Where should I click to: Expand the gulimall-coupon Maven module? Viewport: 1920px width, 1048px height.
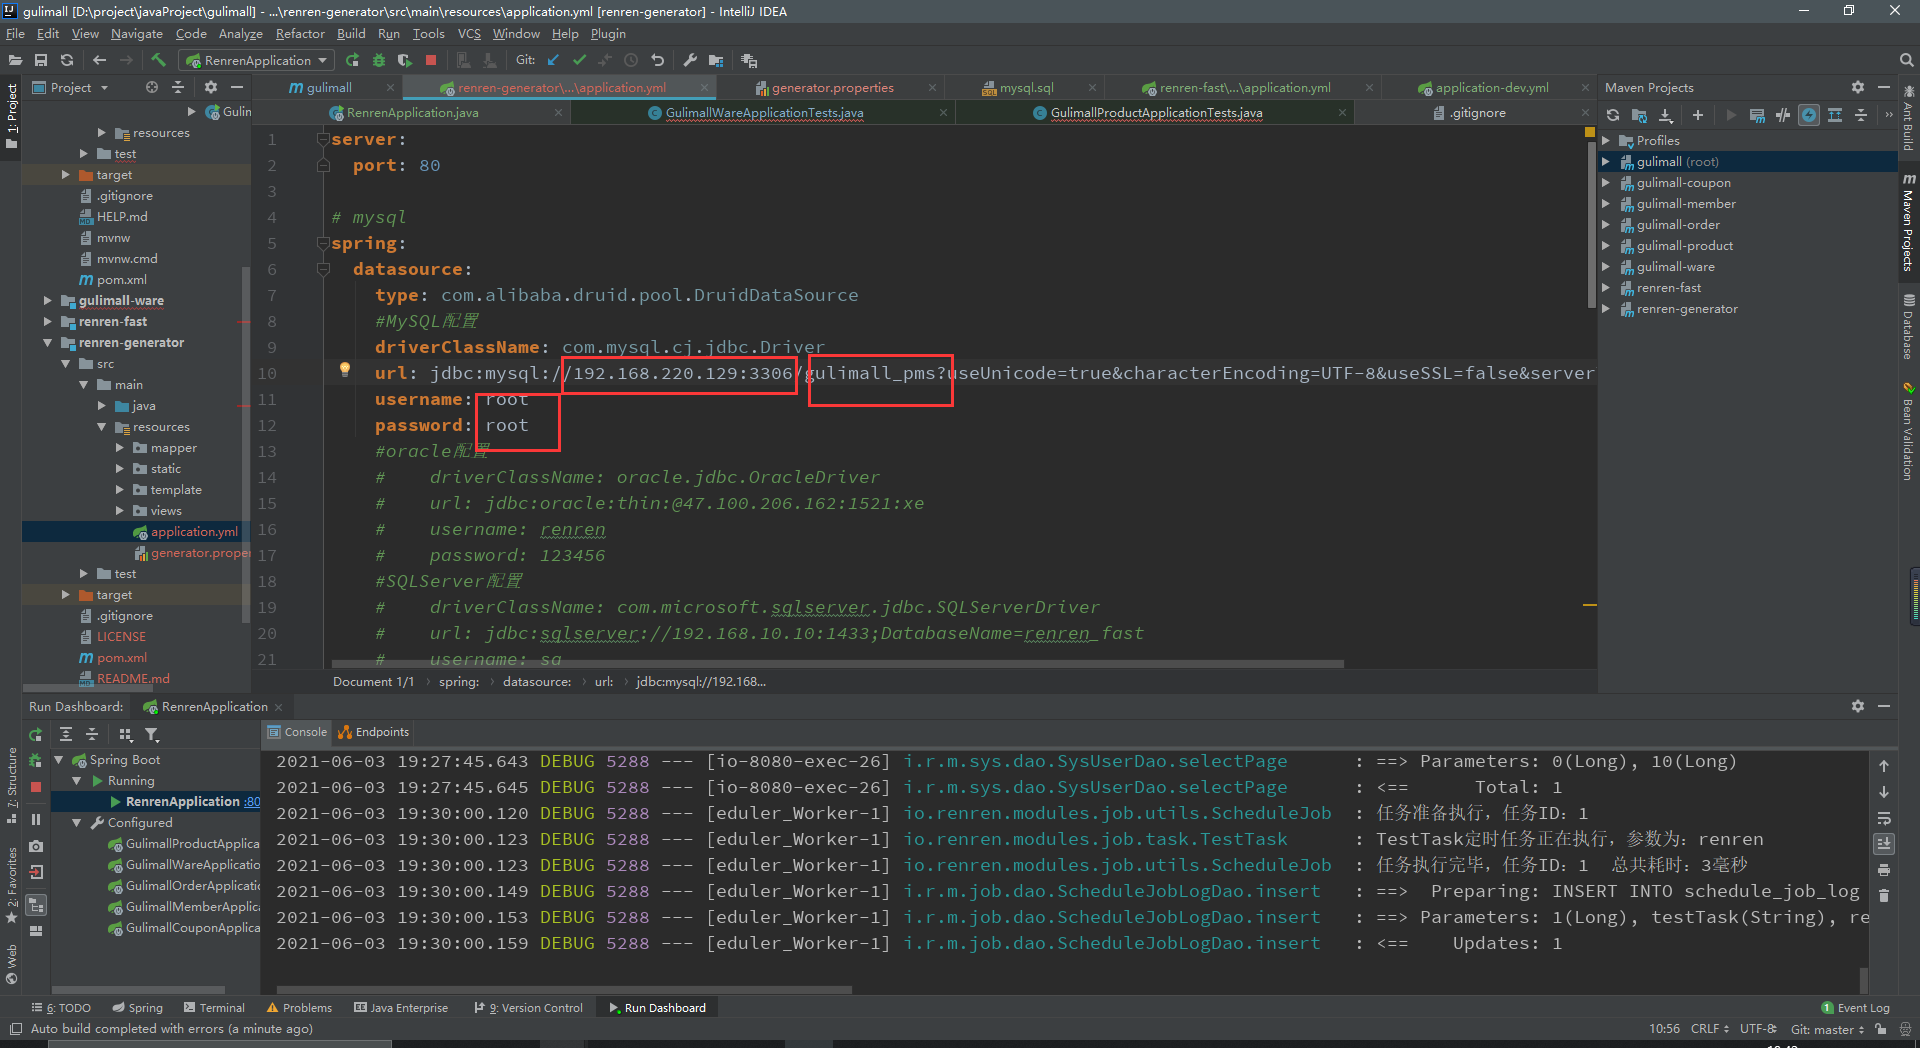[1606, 183]
